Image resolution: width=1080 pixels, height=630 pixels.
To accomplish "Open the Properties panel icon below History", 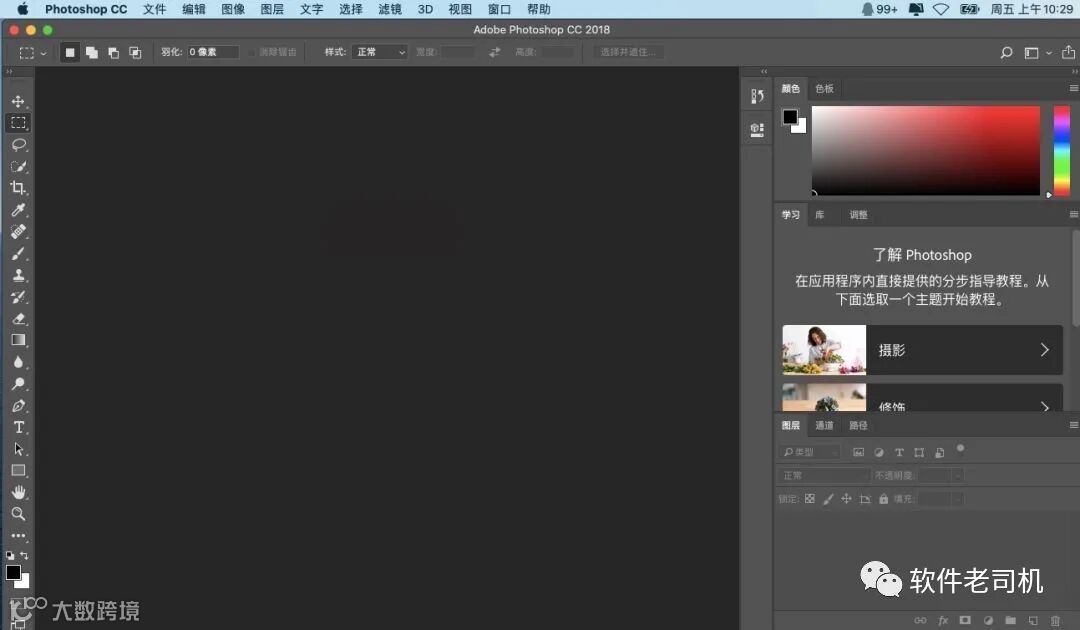I will pos(757,129).
